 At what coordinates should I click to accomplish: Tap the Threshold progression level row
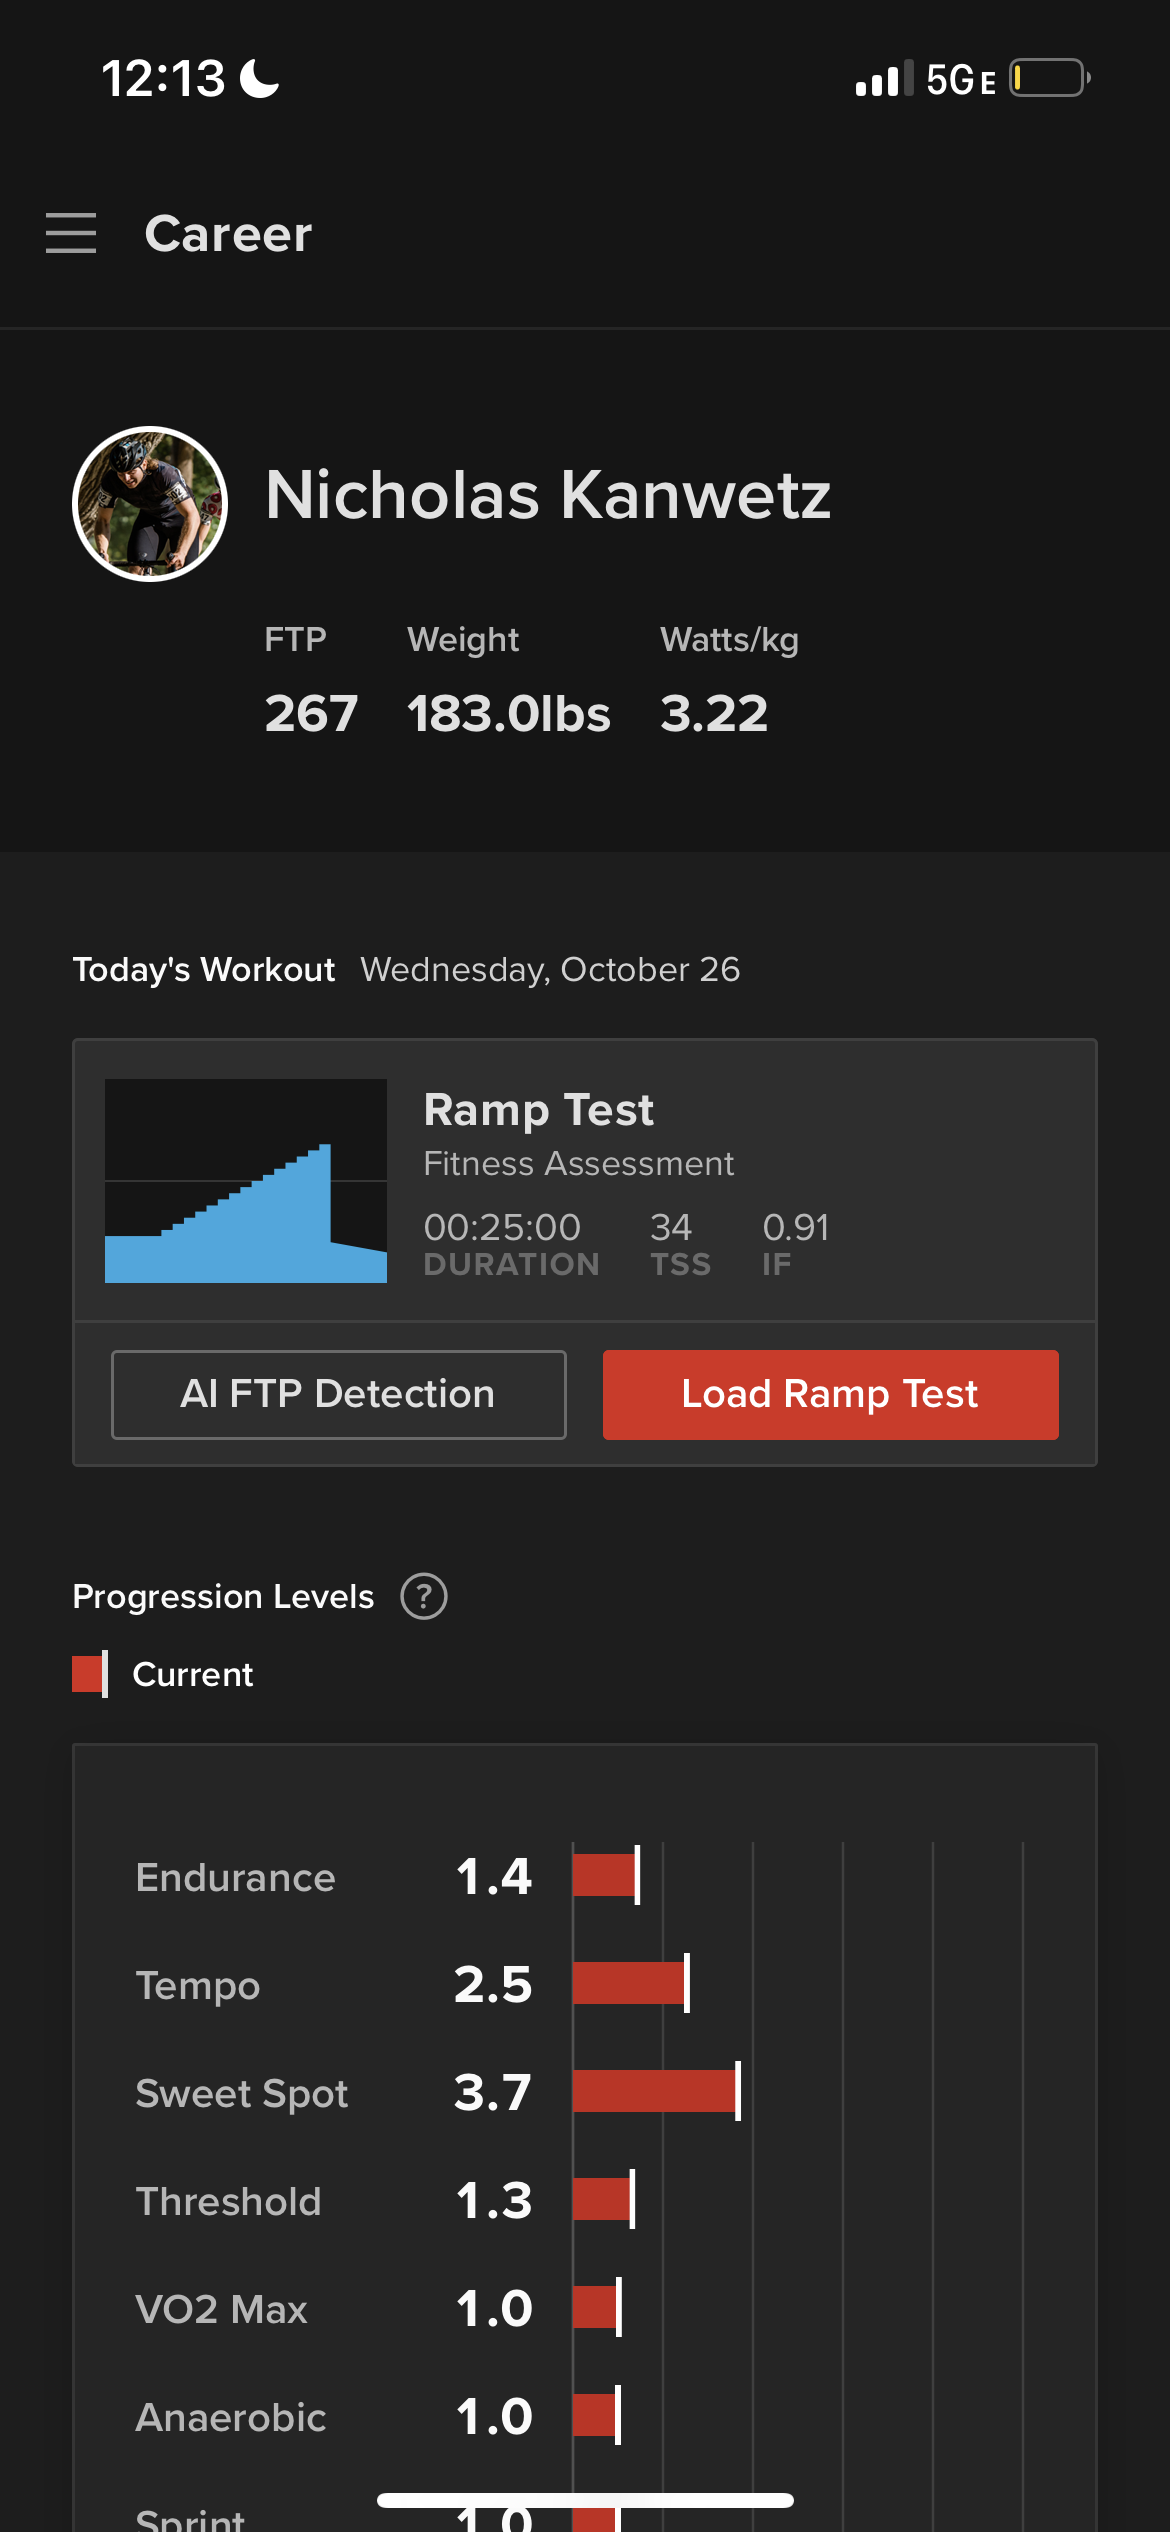pyautogui.click(x=585, y=2200)
